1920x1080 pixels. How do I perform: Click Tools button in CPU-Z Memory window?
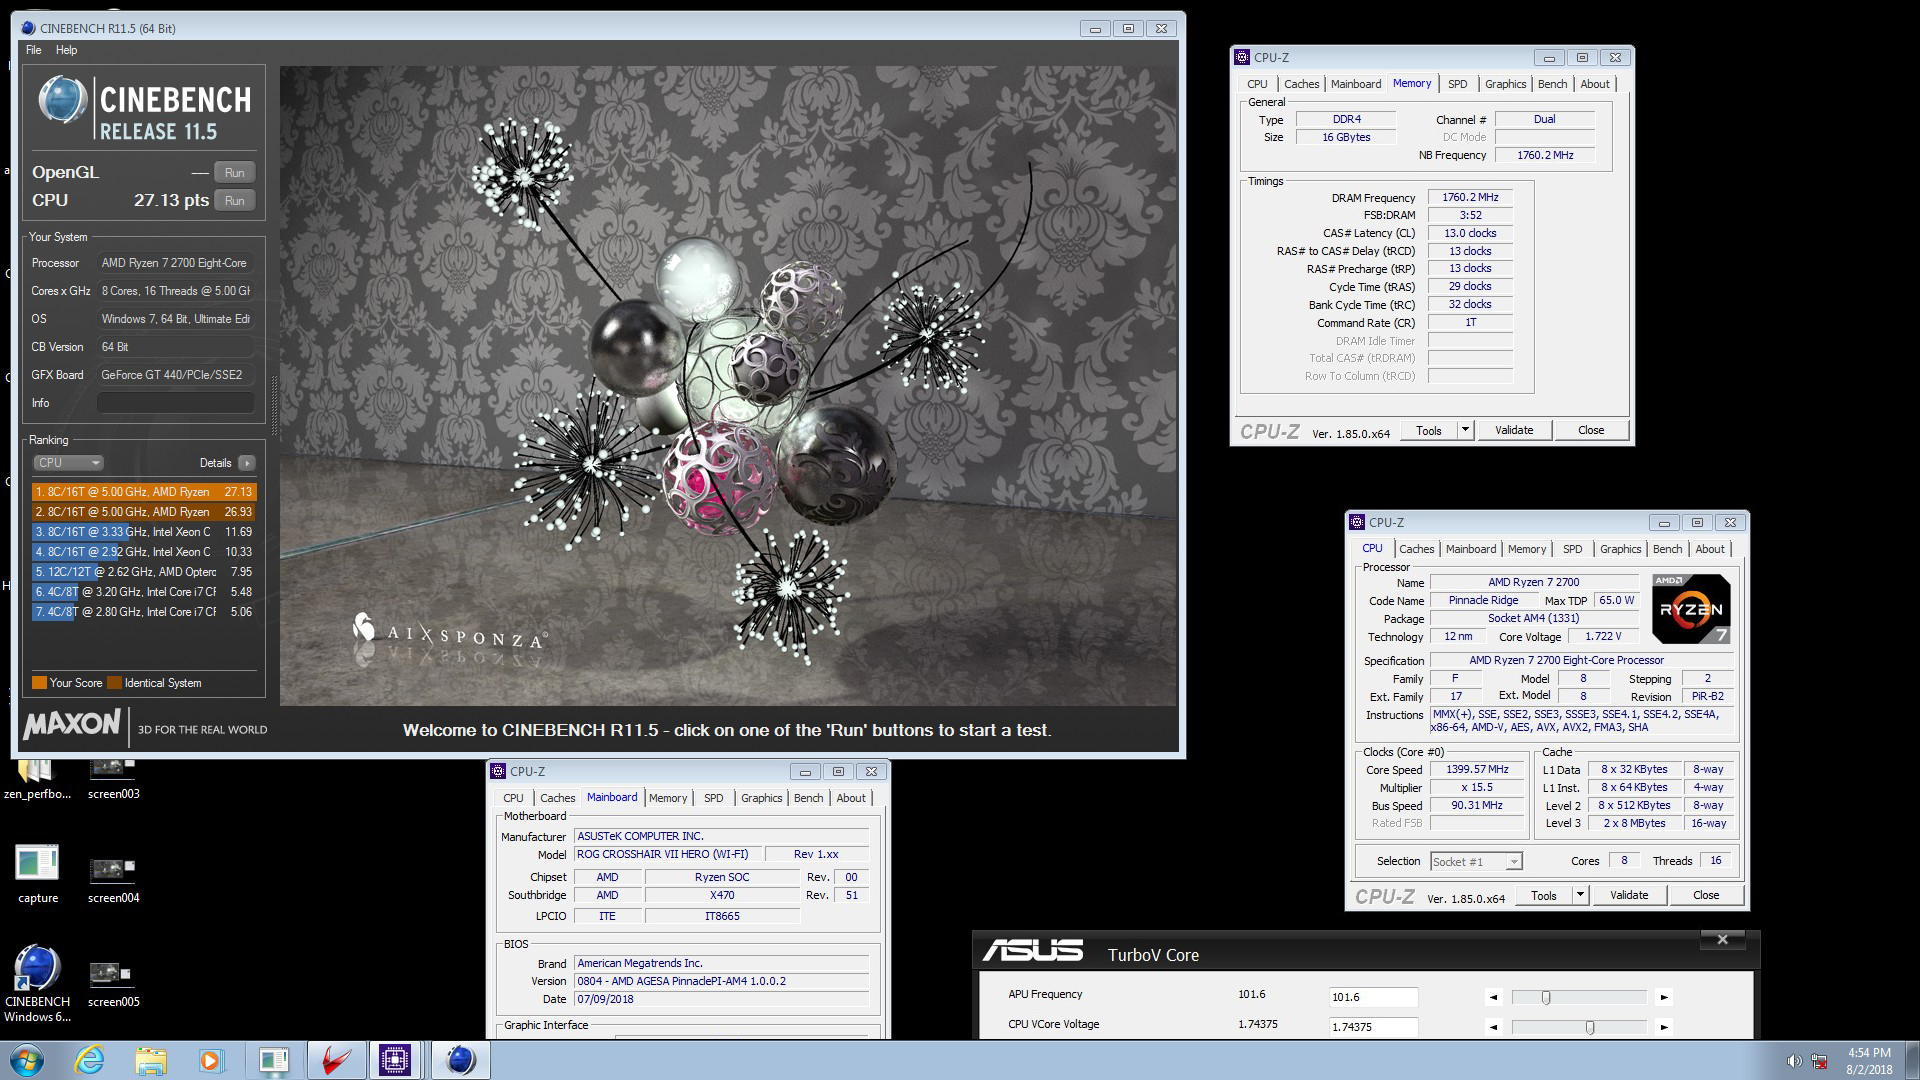tap(1429, 430)
